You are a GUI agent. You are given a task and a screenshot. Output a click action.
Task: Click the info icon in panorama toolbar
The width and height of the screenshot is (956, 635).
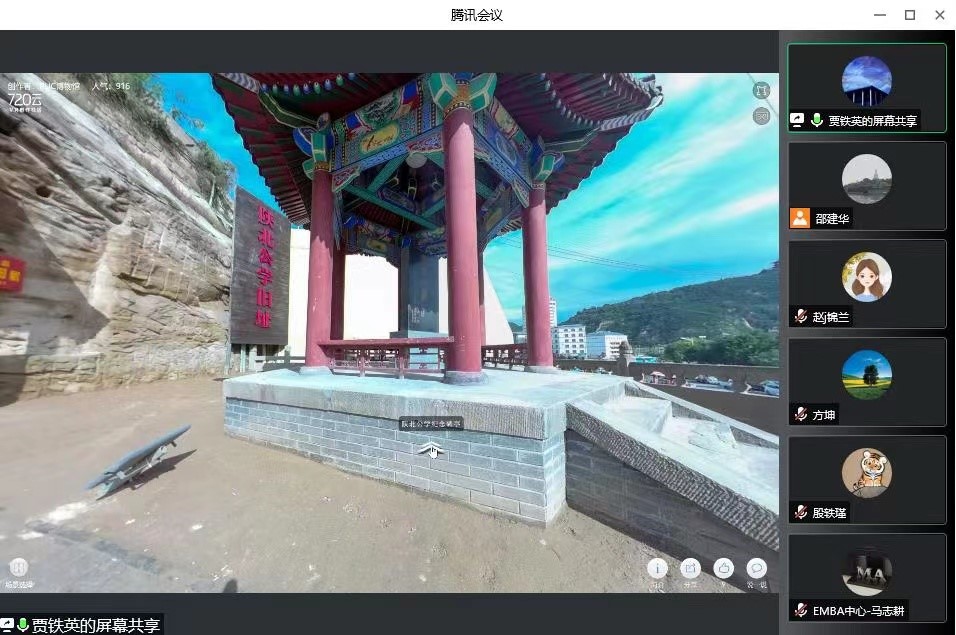coord(657,568)
